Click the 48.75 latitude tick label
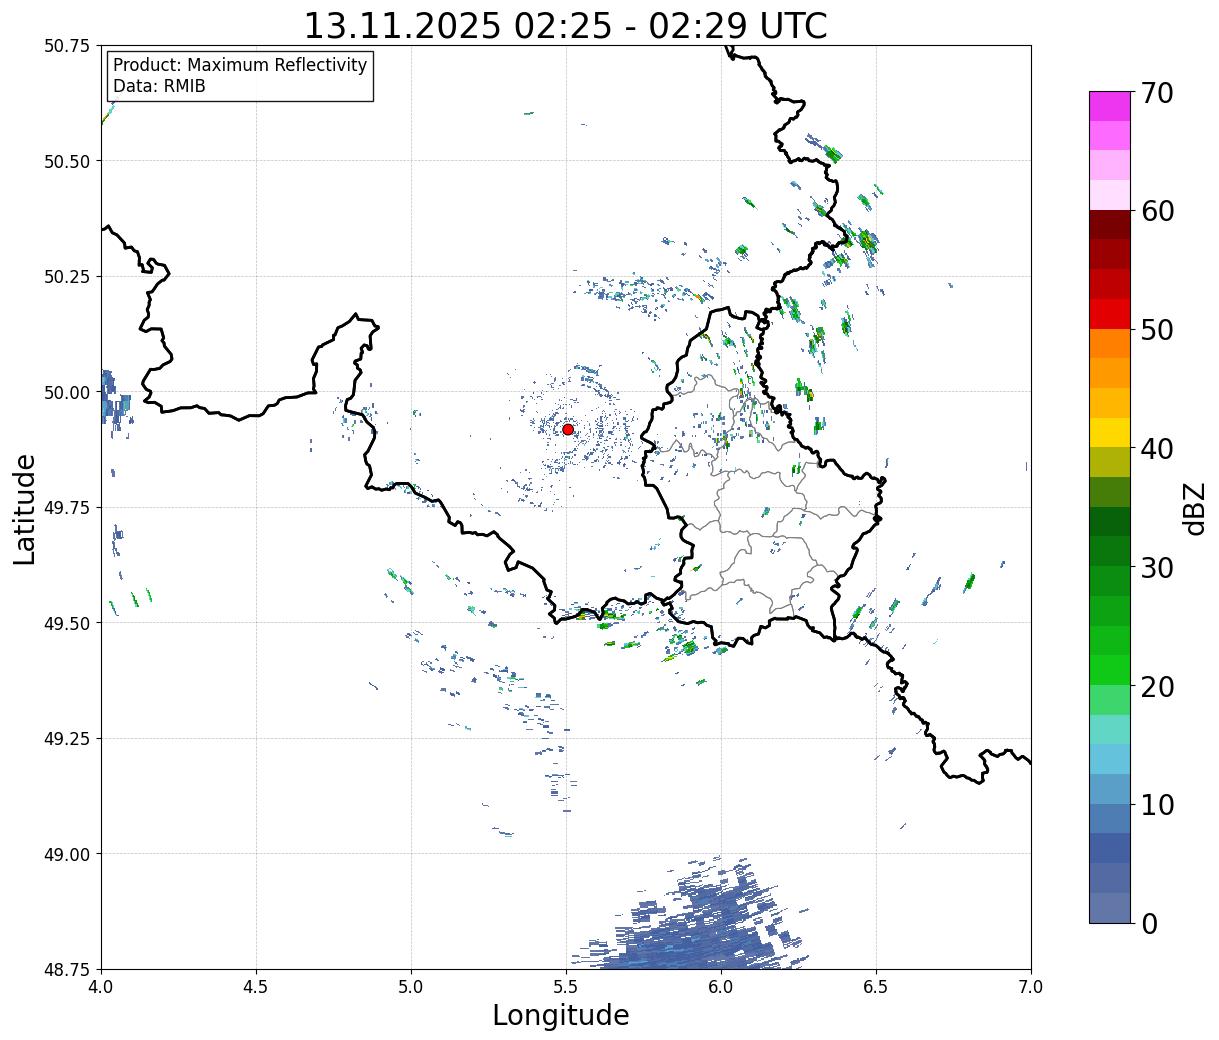 coord(67,968)
